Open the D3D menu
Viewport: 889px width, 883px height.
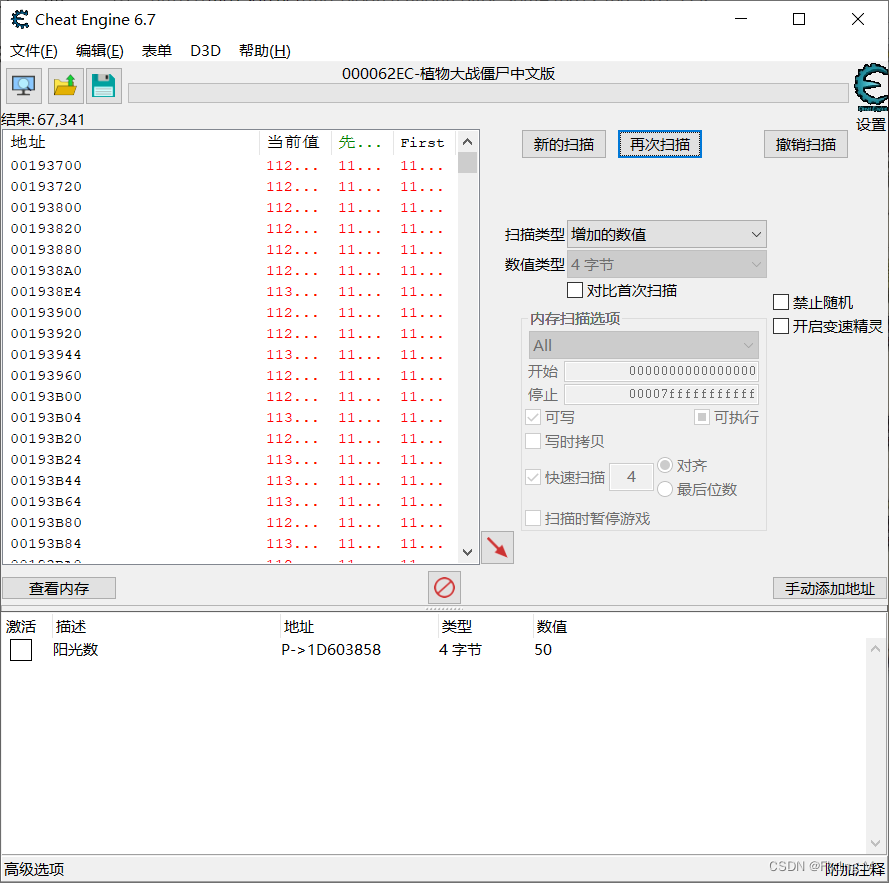pyautogui.click(x=205, y=50)
